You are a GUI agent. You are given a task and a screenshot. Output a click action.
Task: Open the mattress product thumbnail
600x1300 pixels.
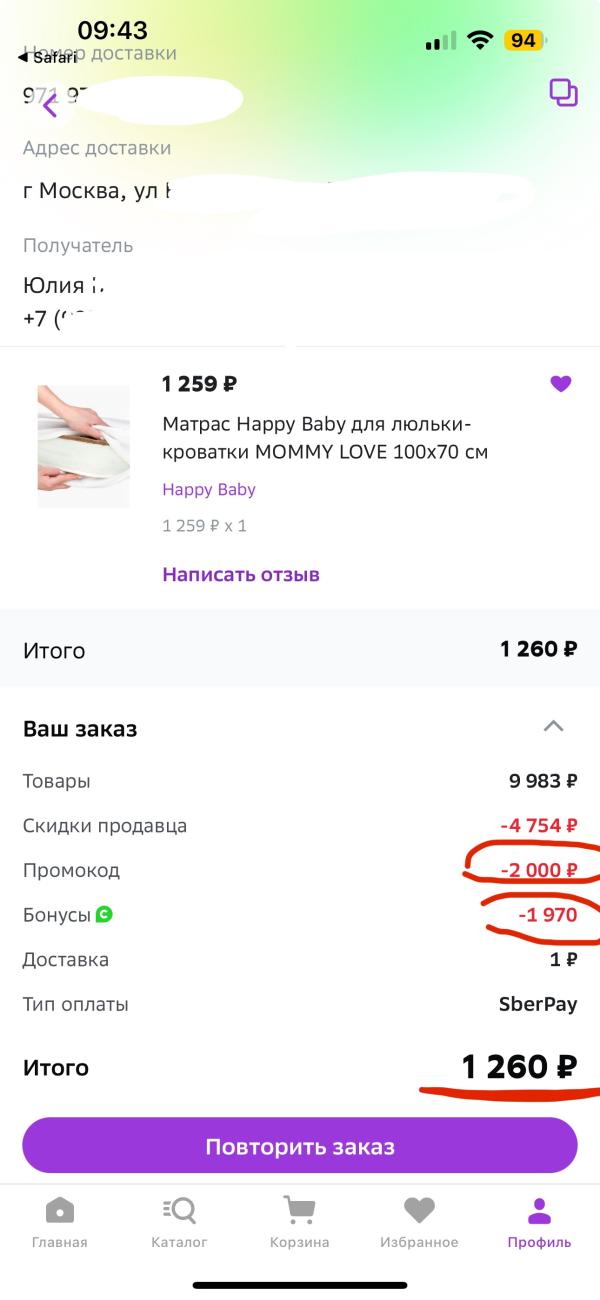[x=84, y=446]
